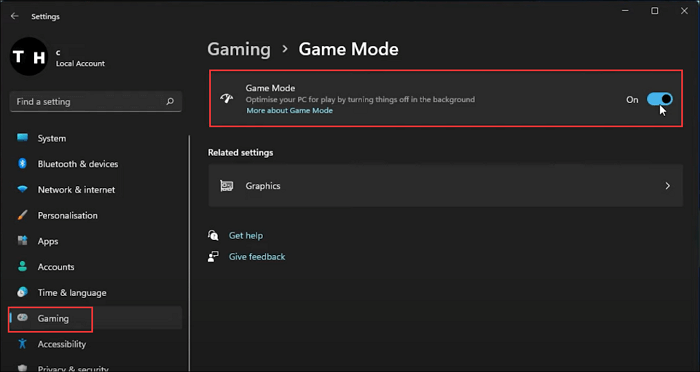
Task: Click the Time & language globe icon
Action: pos(22,293)
